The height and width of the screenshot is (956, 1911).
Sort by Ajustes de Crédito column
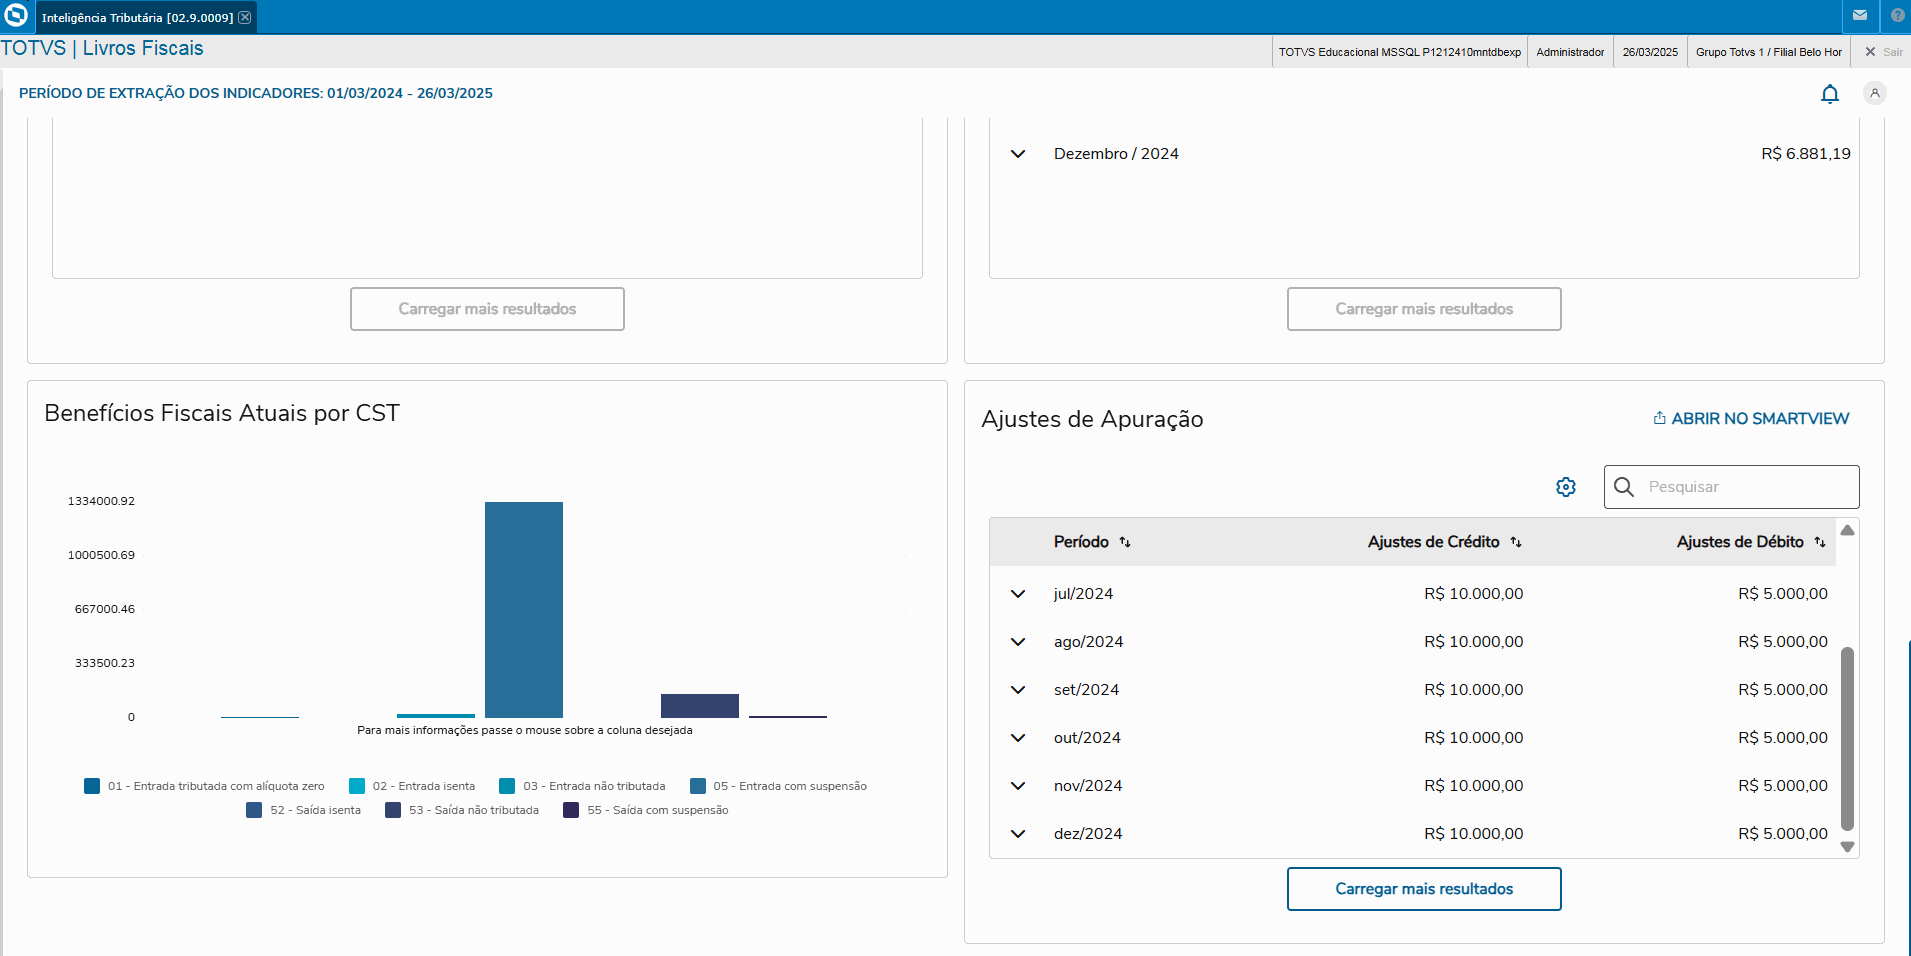(x=1516, y=542)
